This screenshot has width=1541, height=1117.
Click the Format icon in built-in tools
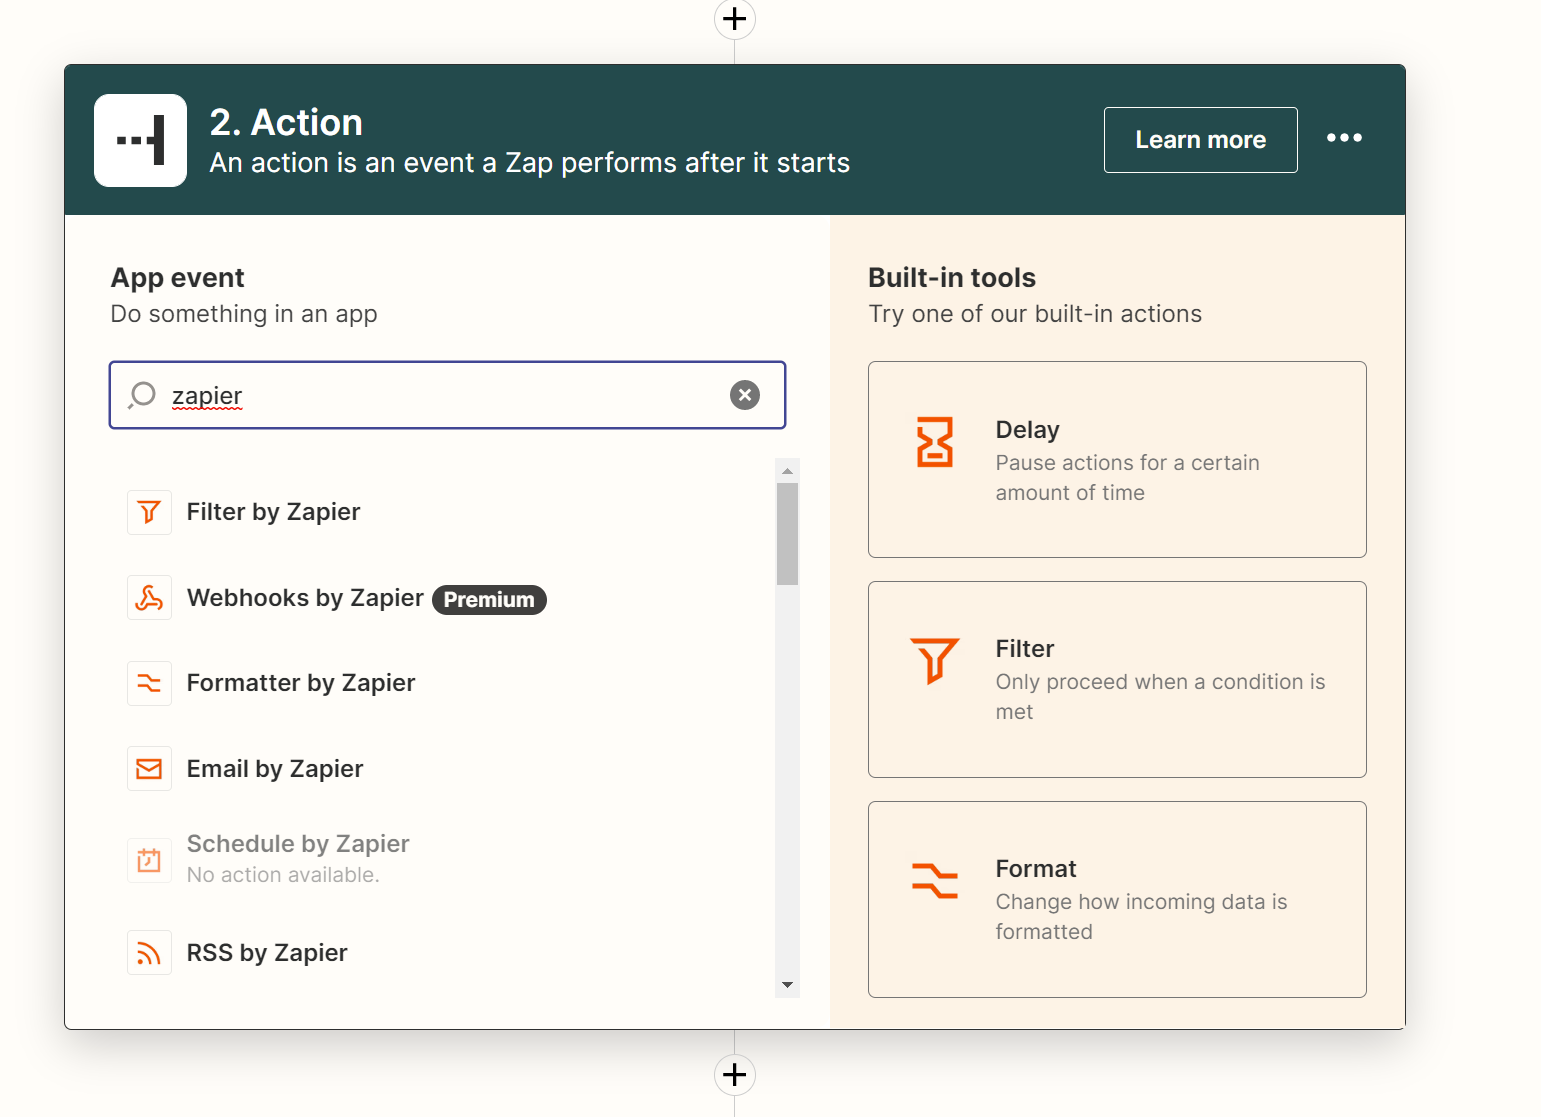point(935,881)
